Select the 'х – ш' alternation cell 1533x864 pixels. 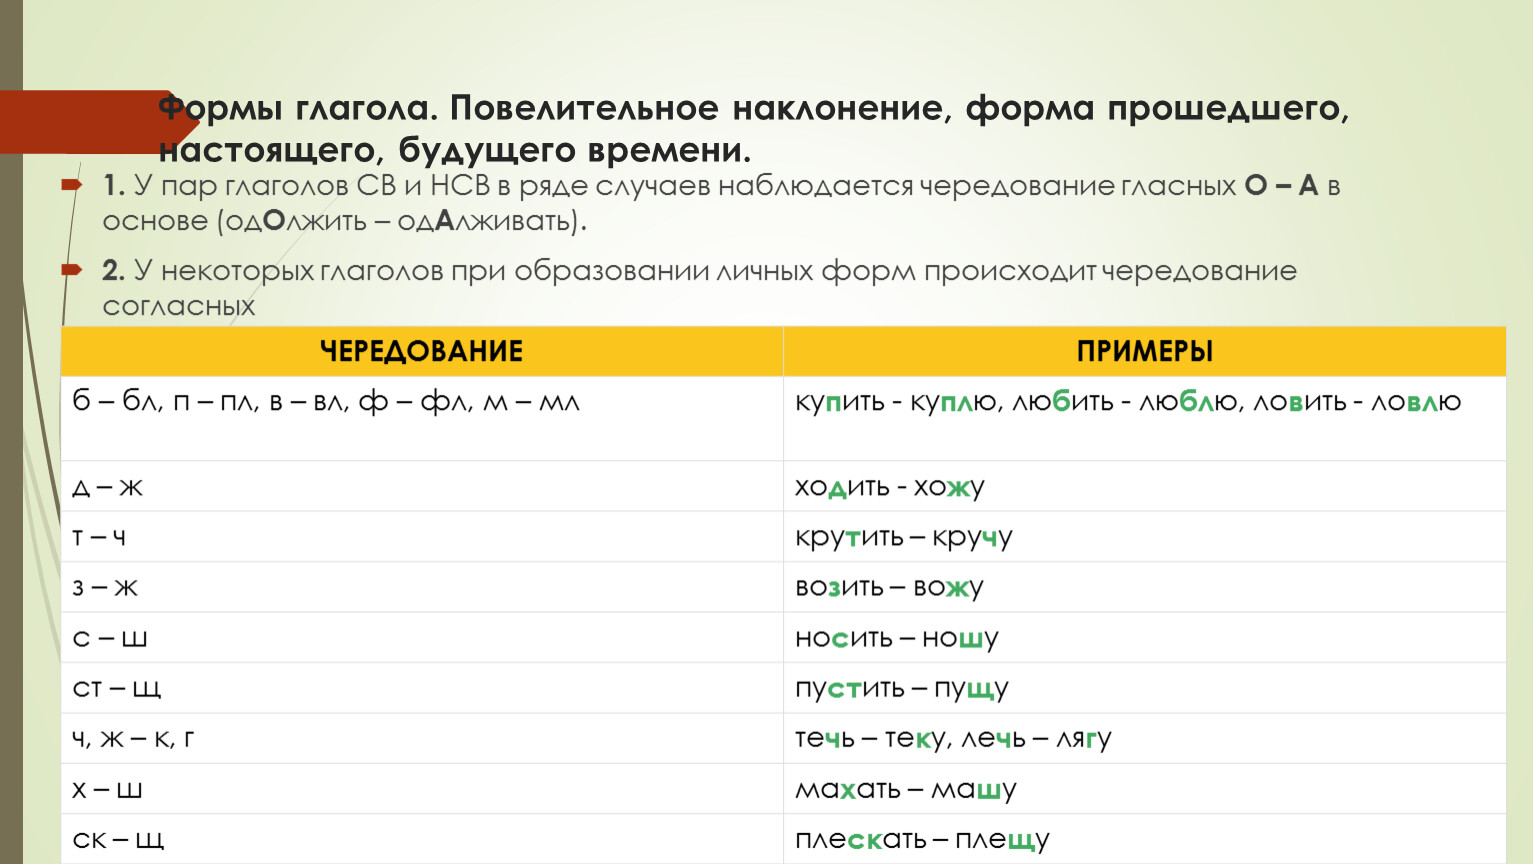[x=107, y=789]
